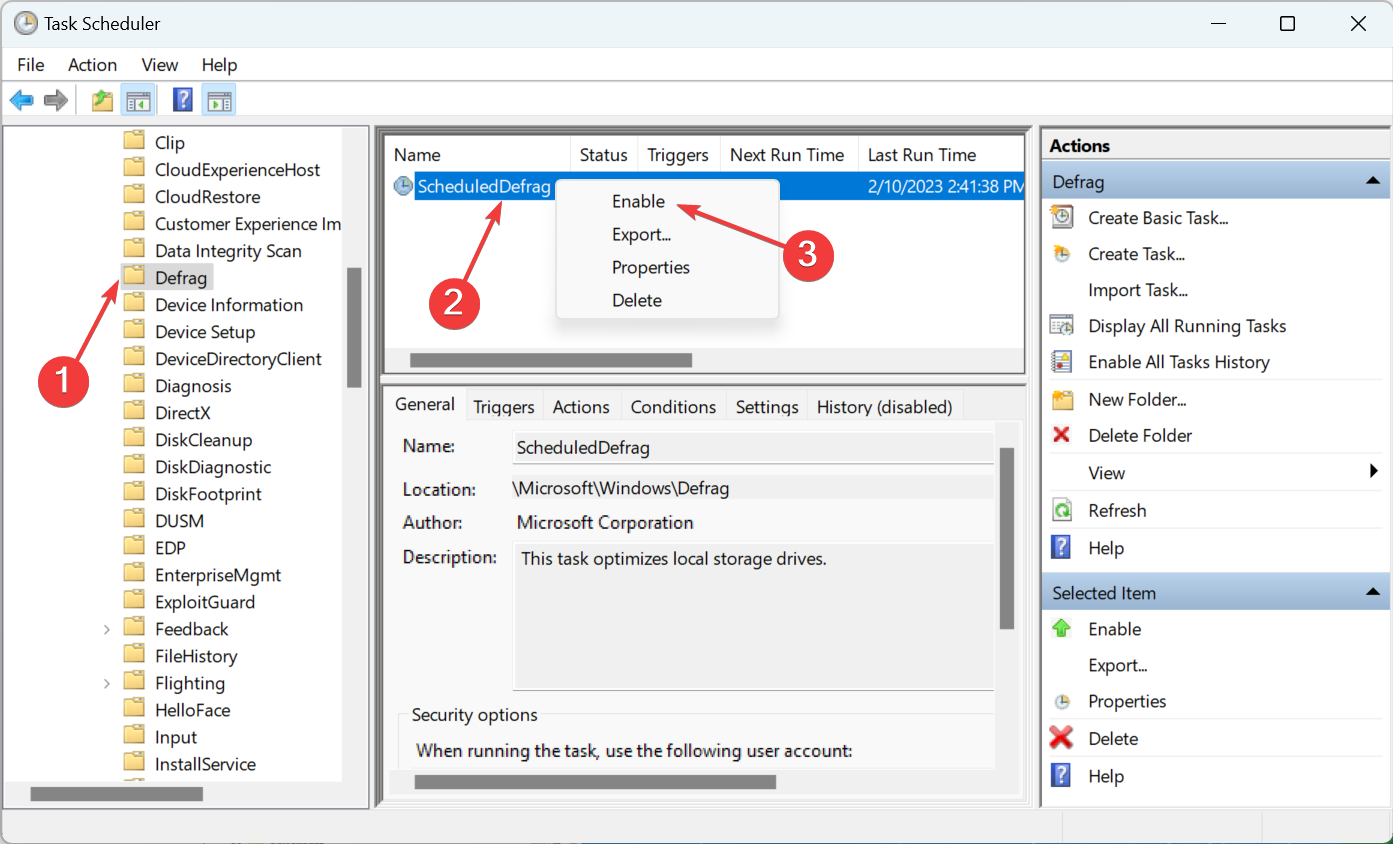The width and height of the screenshot is (1393, 844).
Task: Click the Properties clock icon in Selected Item
Action: point(1062,701)
